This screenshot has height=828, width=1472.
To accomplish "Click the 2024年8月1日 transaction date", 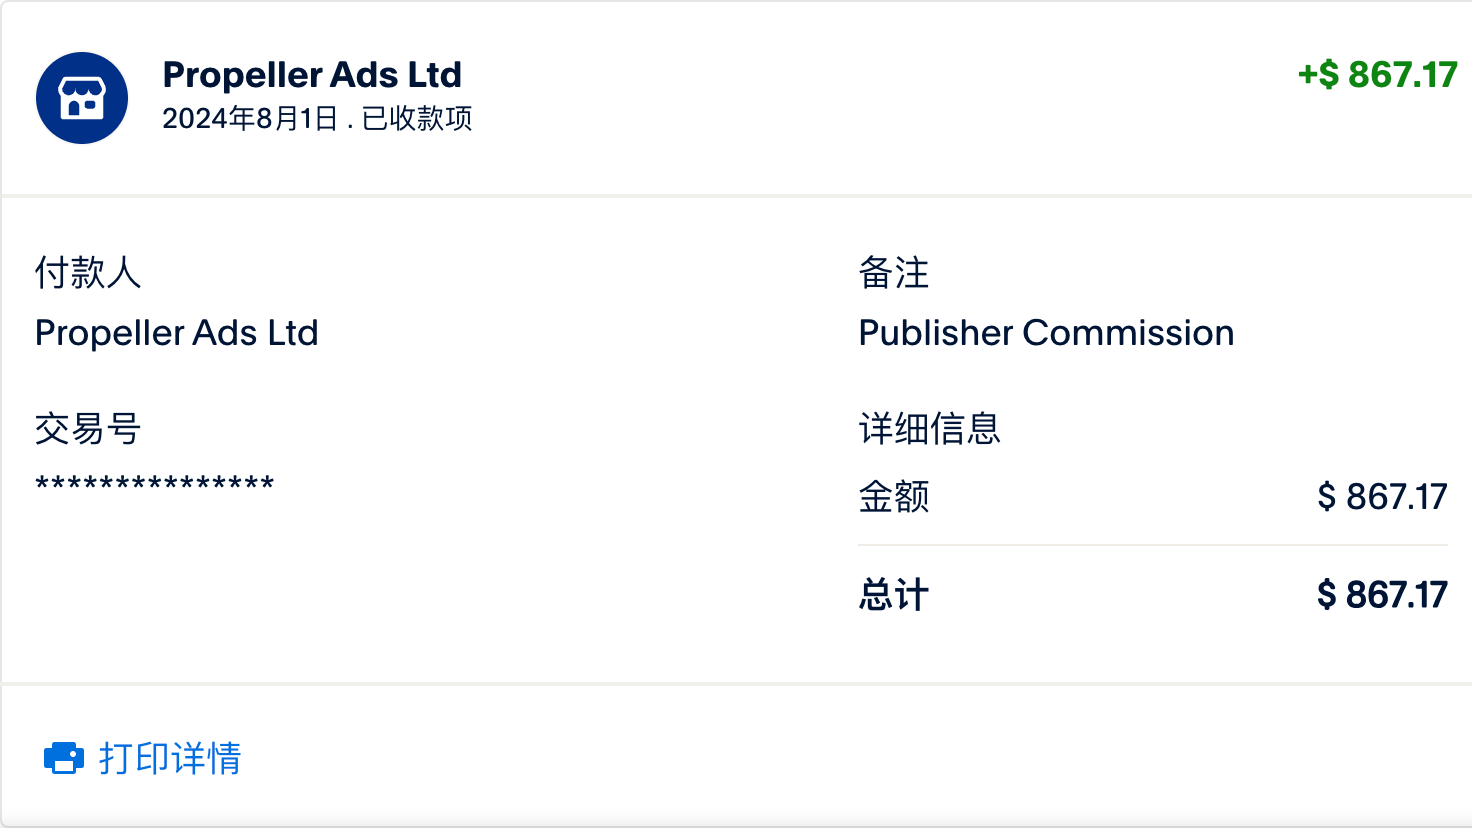I will click(250, 119).
